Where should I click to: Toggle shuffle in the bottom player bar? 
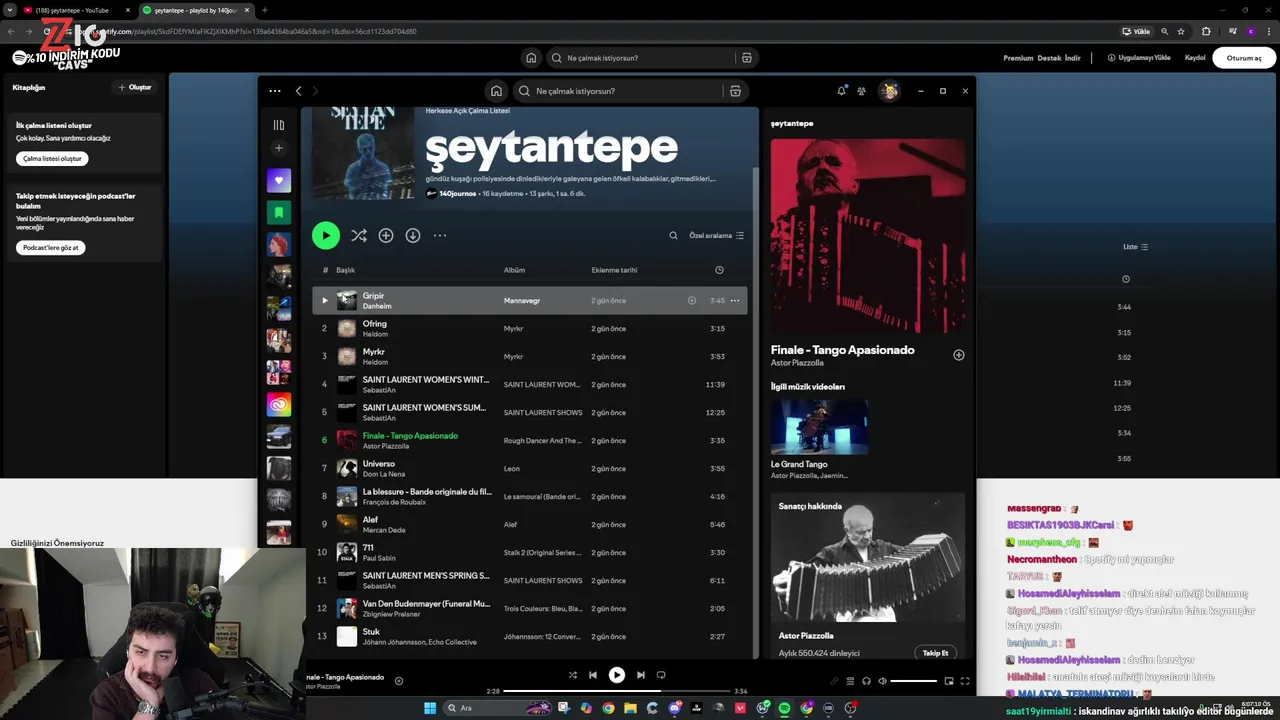(572, 675)
